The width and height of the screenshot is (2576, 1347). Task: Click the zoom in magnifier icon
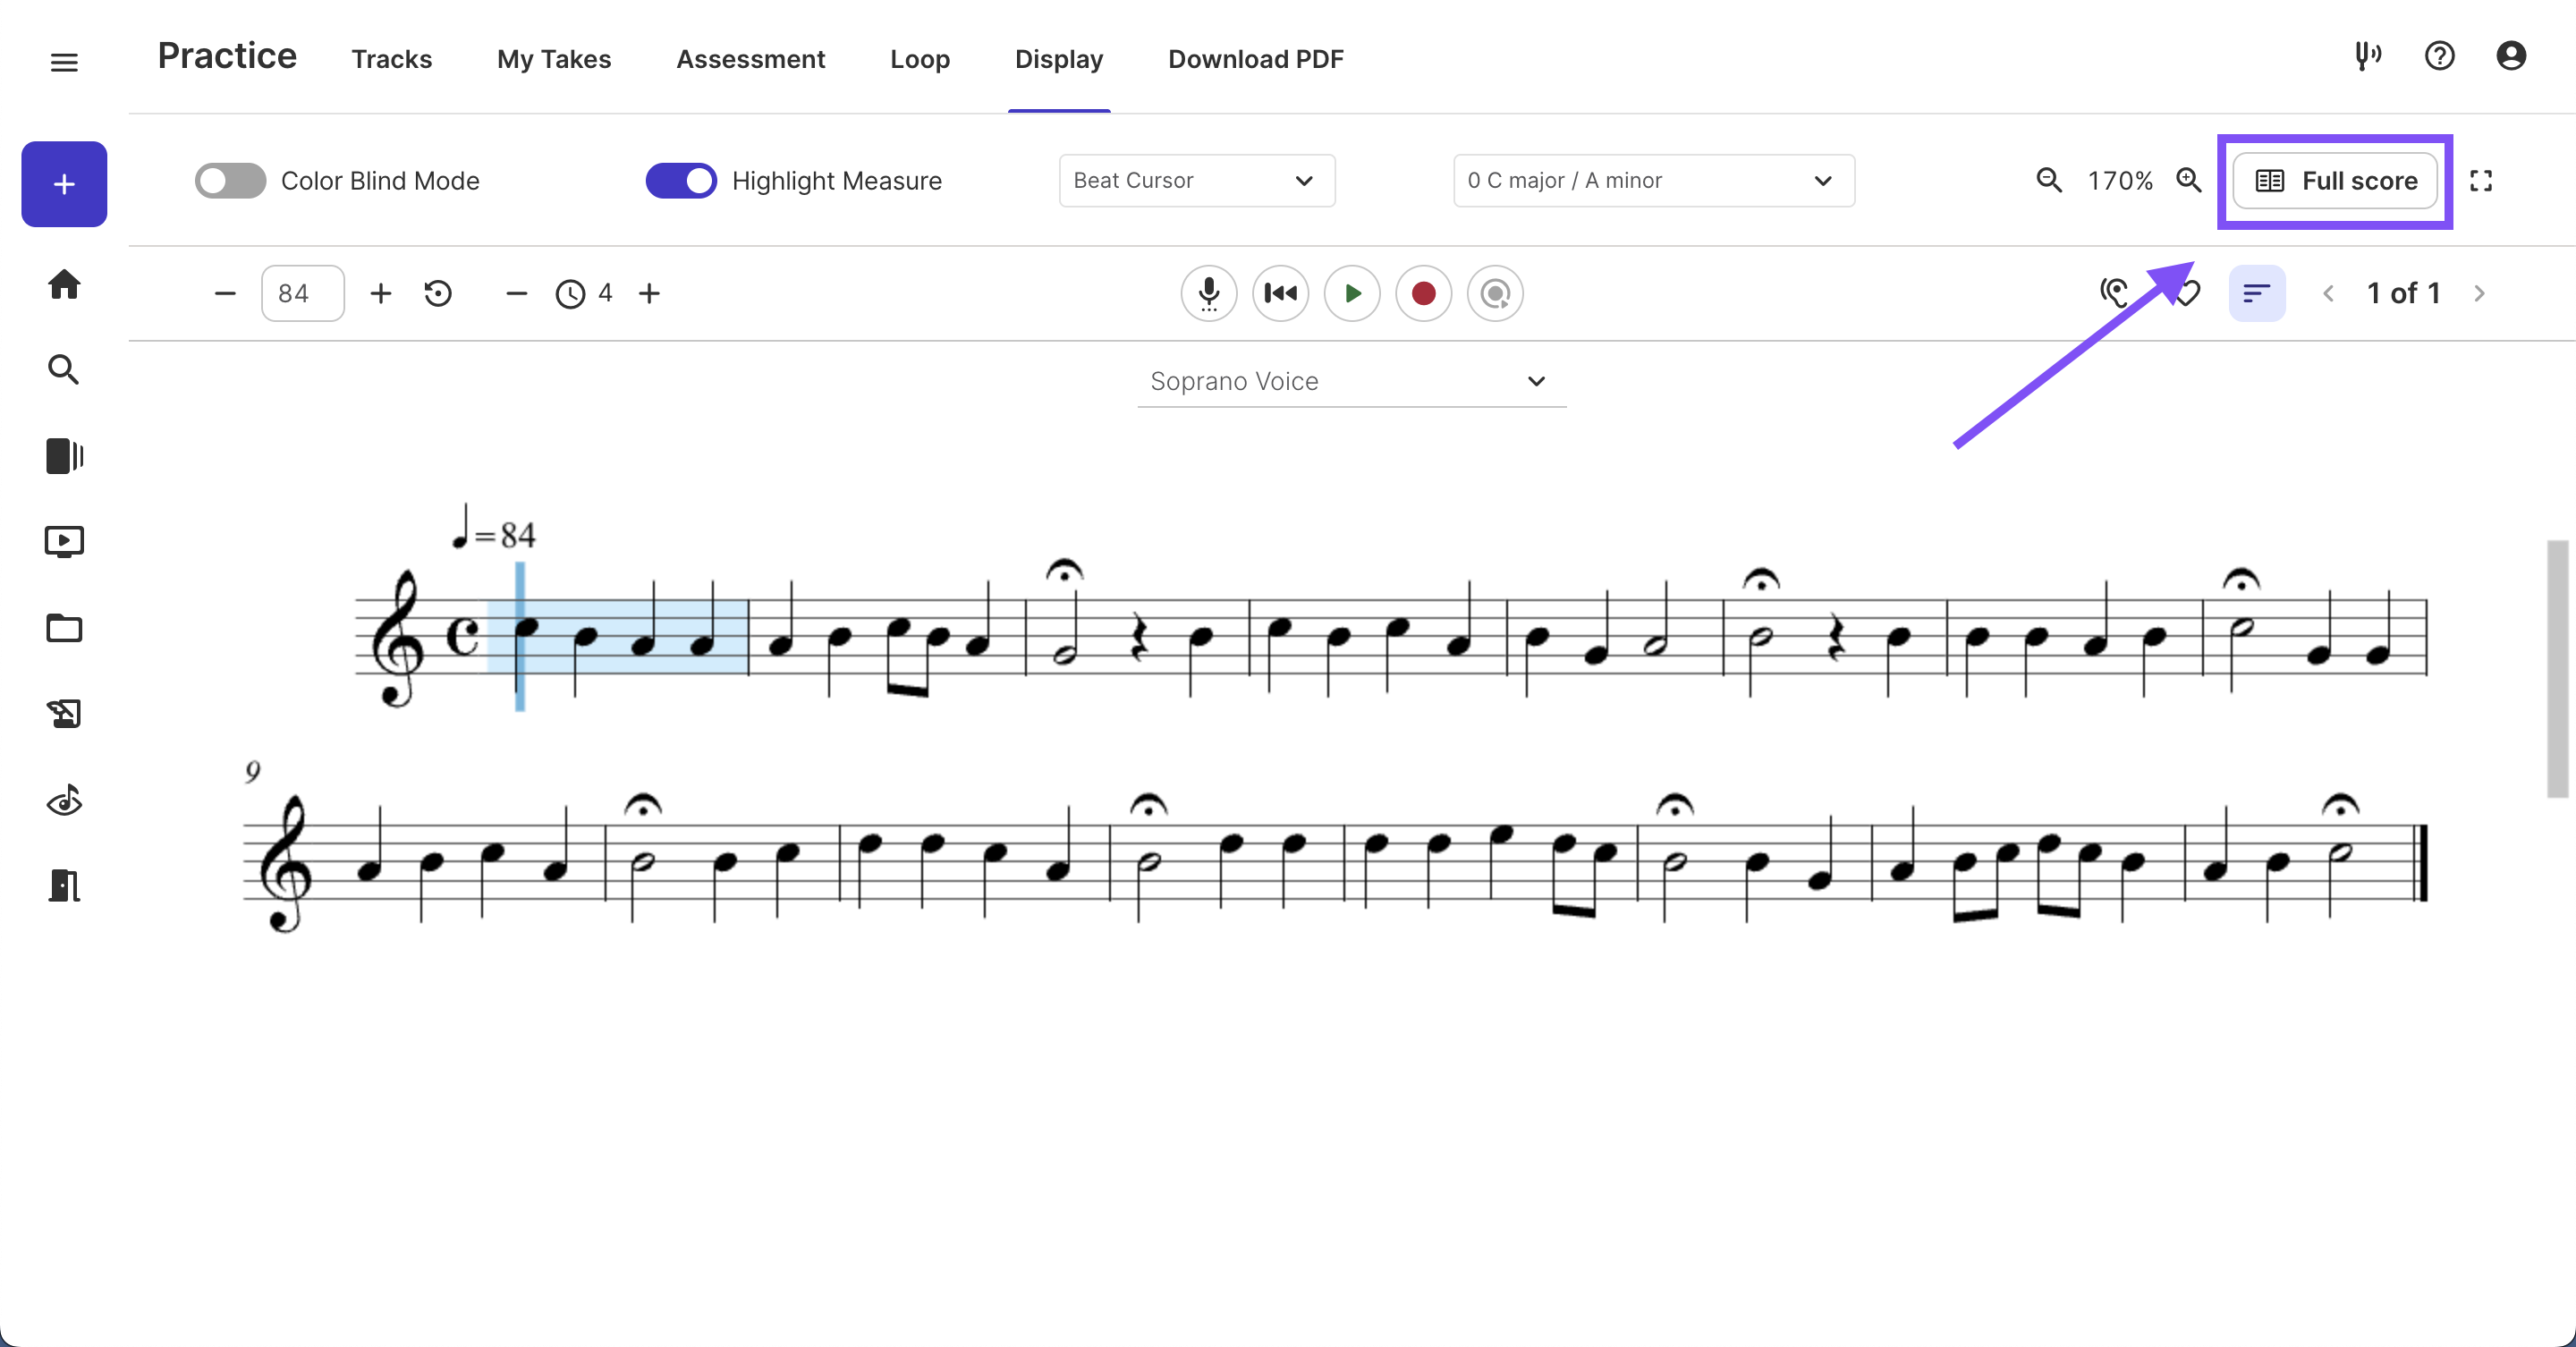pos(2189,181)
